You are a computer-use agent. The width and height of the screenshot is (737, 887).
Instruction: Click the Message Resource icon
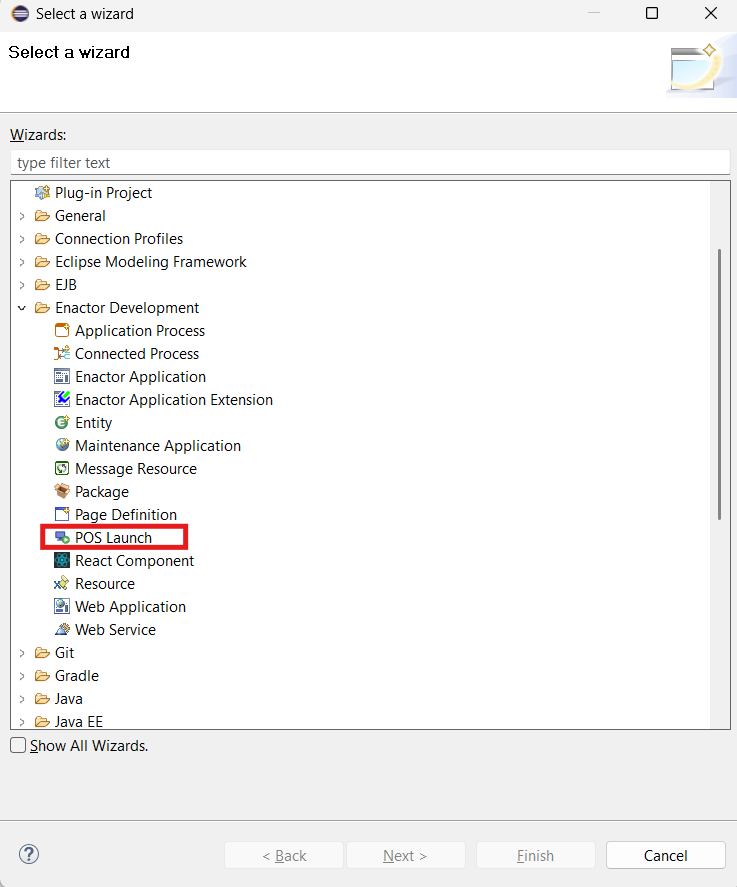coord(62,468)
